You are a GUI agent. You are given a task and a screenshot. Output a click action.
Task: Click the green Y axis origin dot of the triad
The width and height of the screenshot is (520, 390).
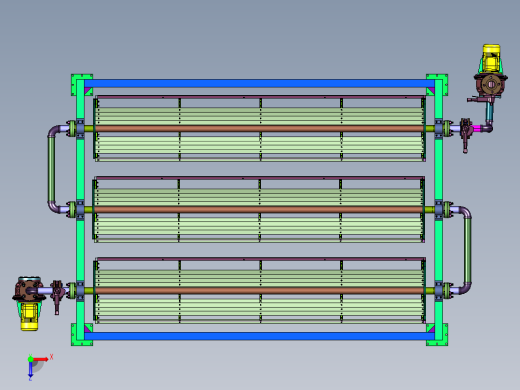click(x=30, y=359)
